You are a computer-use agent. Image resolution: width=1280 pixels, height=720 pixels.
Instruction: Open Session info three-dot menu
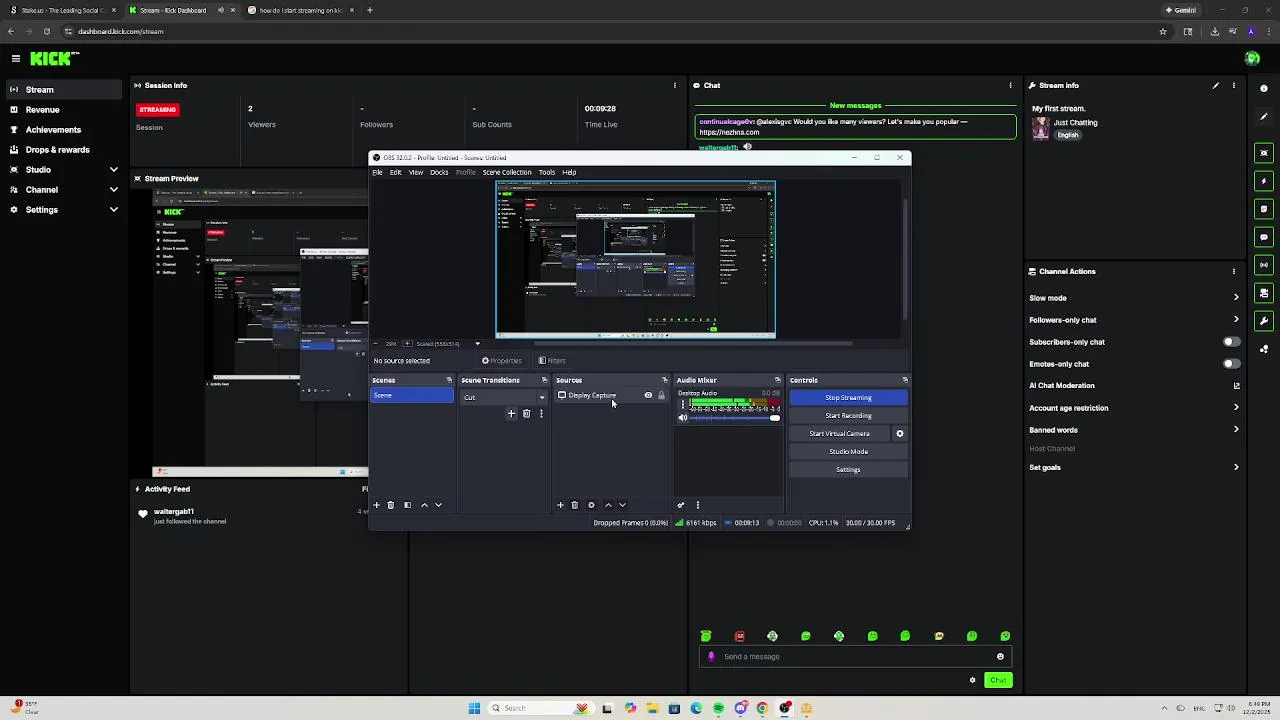tap(675, 86)
